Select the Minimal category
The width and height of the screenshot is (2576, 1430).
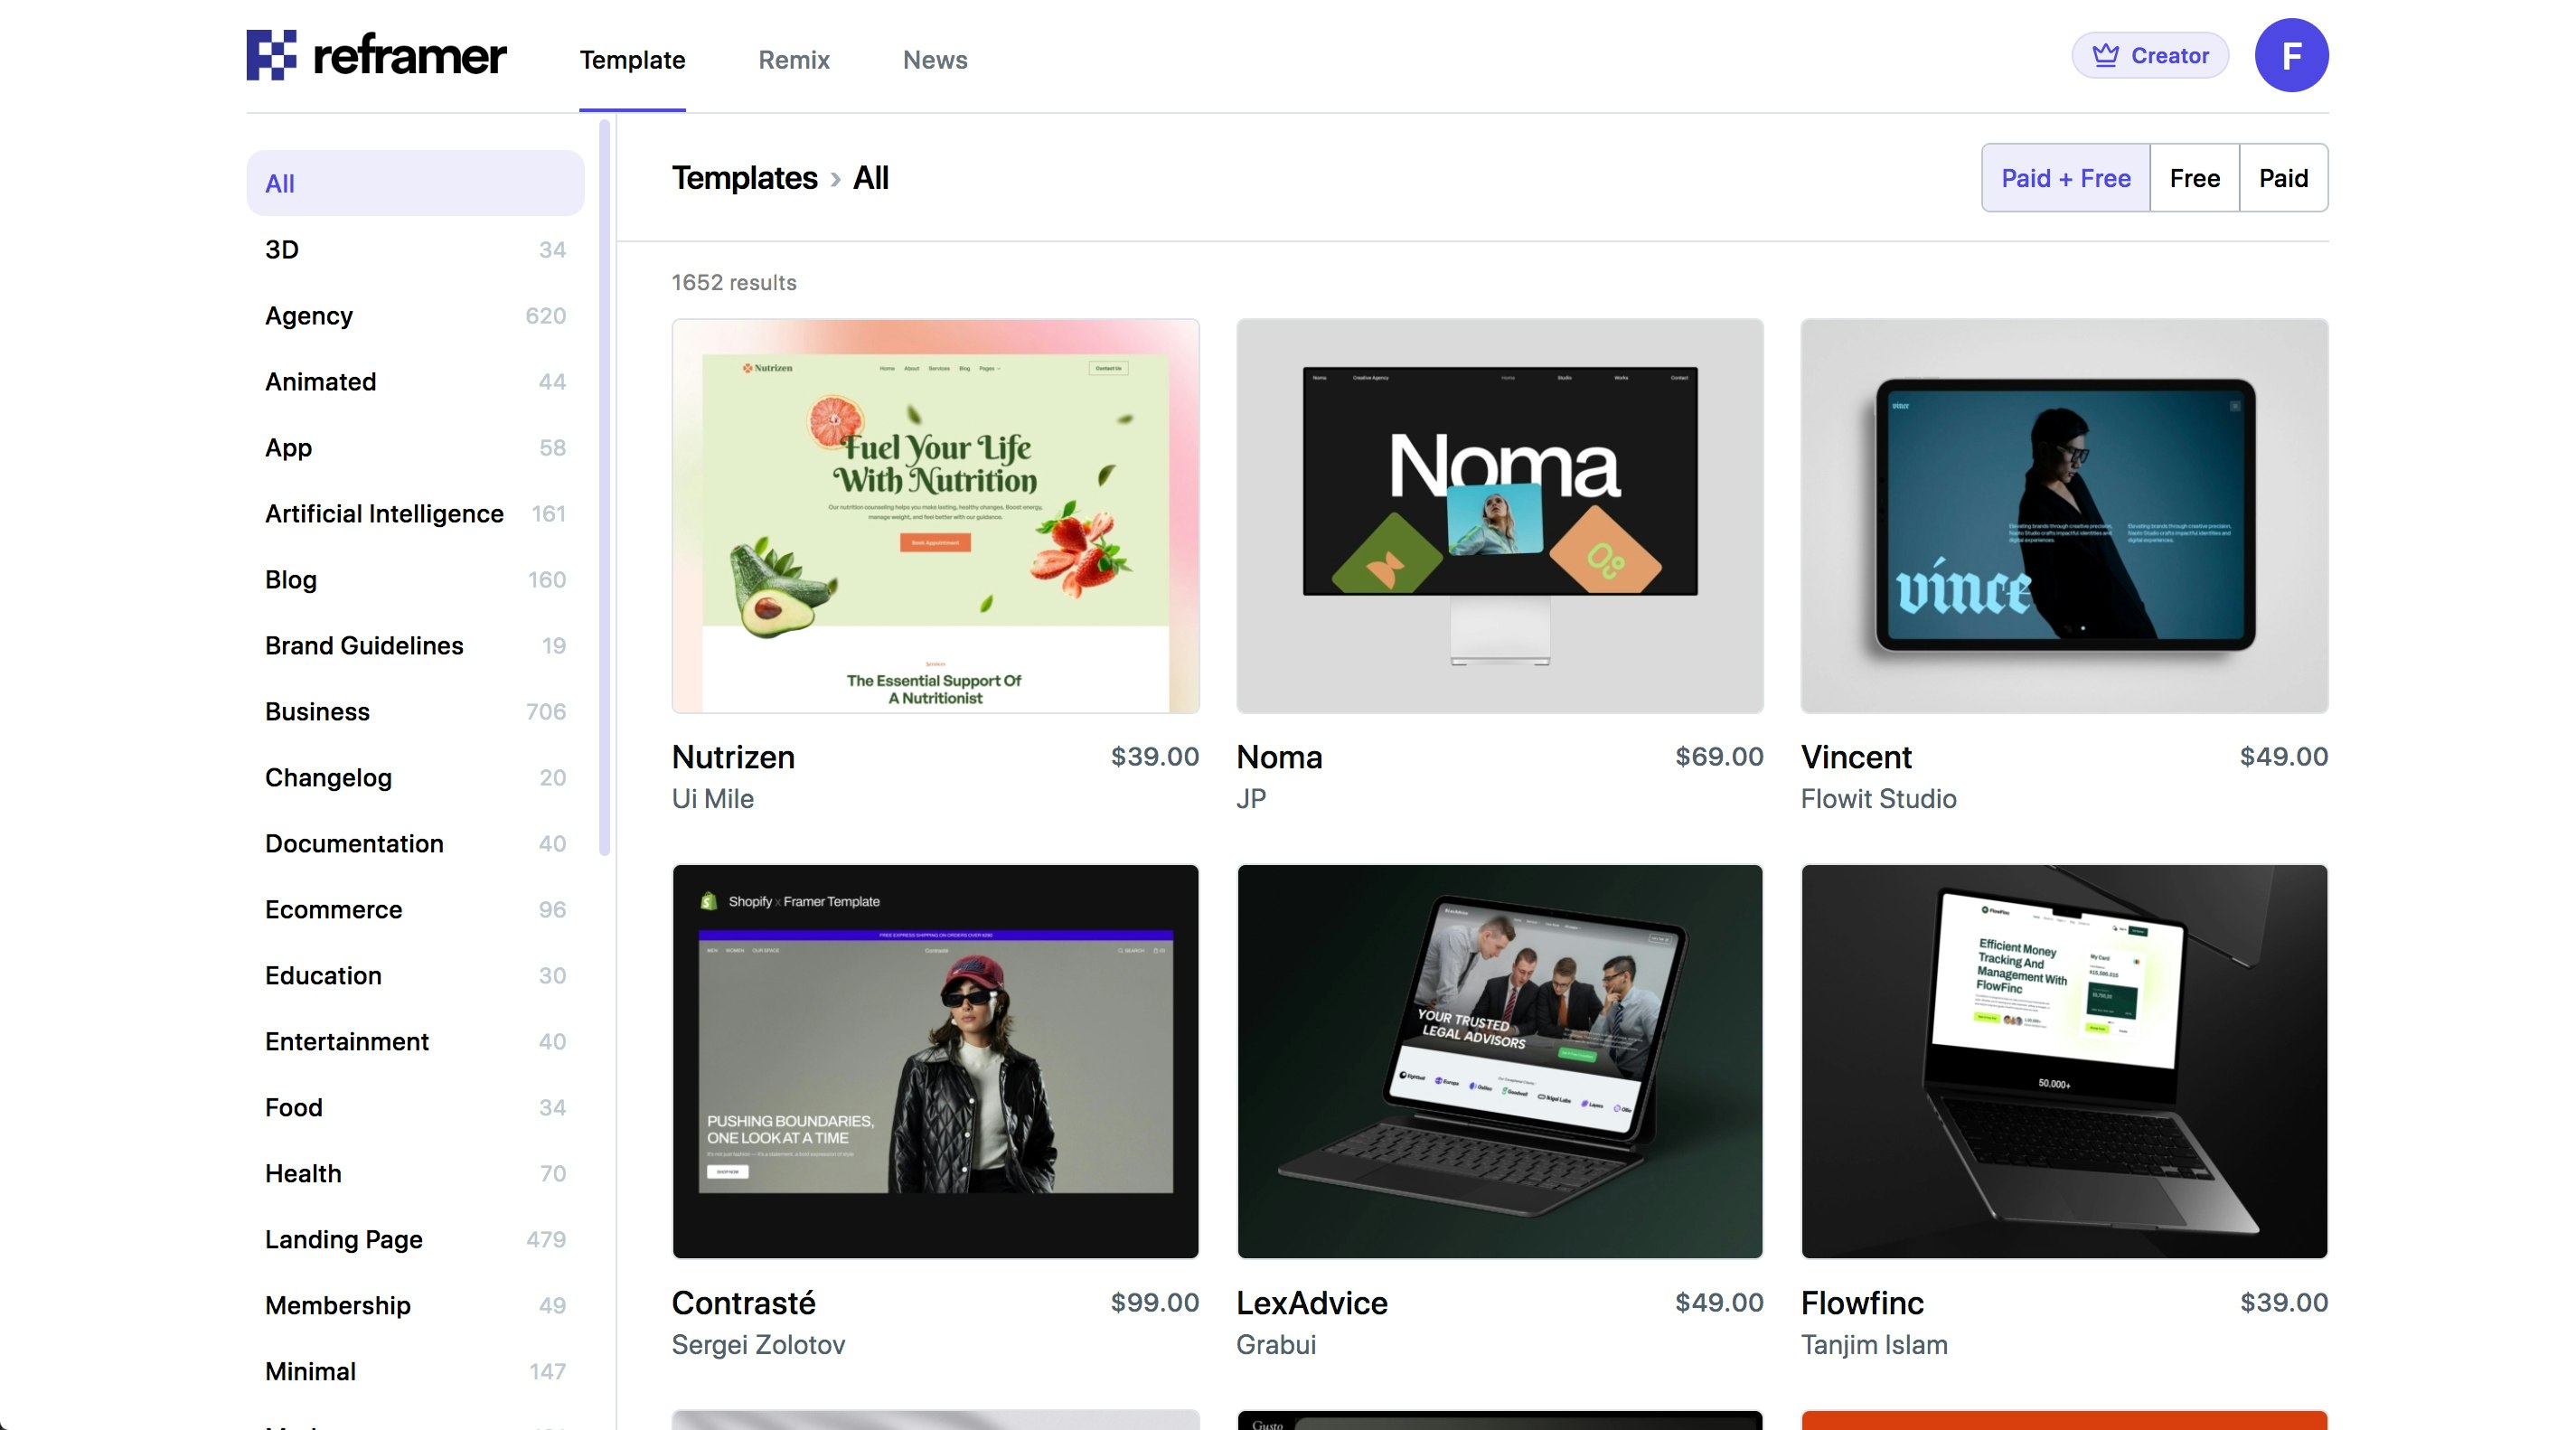(x=415, y=1371)
